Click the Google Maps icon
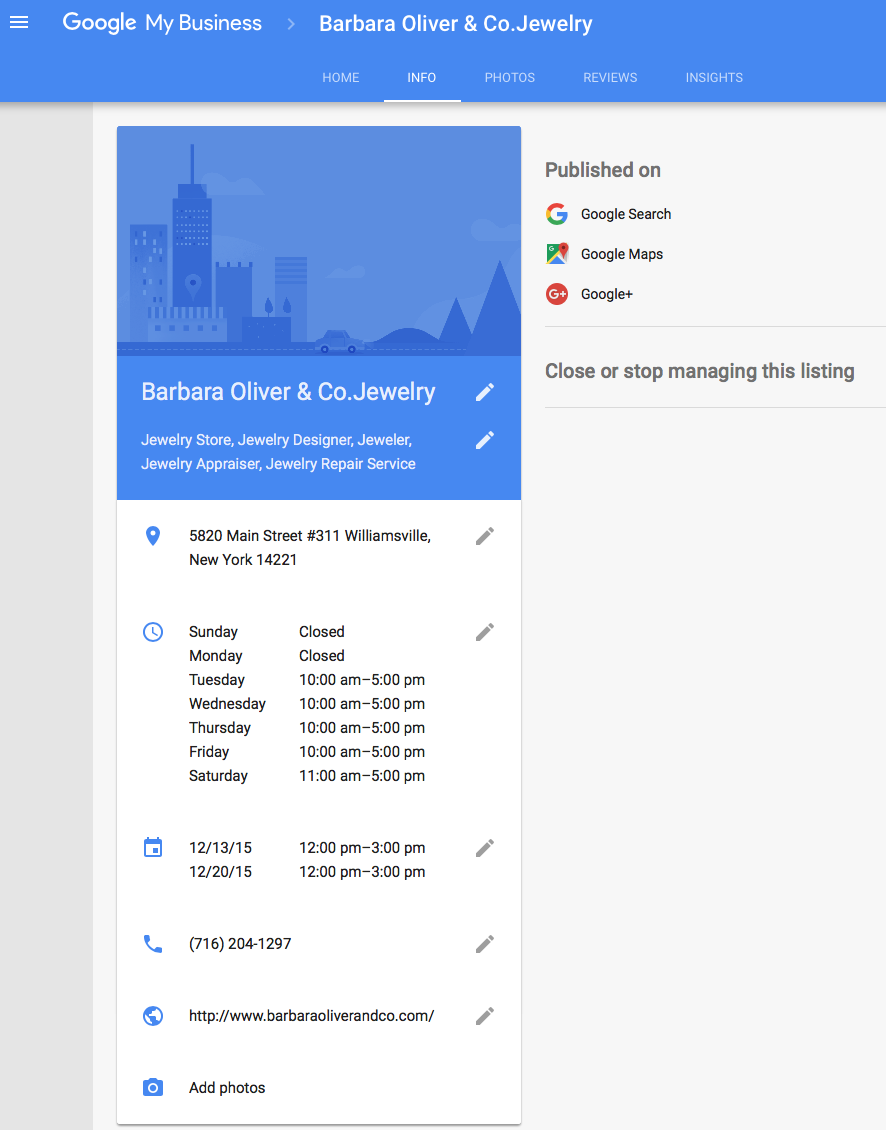Image resolution: width=886 pixels, height=1130 pixels. coord(557,254)
